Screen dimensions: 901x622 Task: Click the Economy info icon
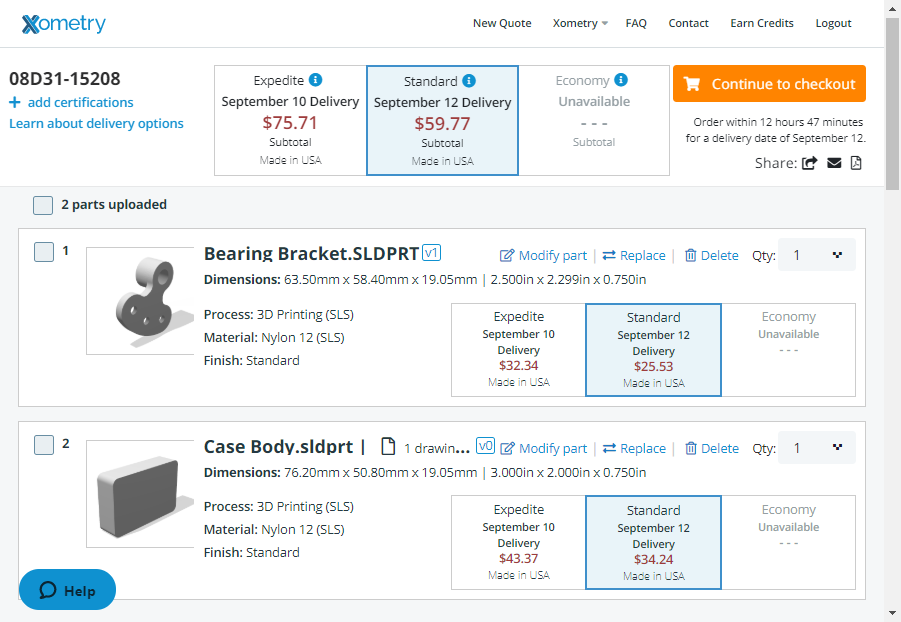(x=621, y=80)
